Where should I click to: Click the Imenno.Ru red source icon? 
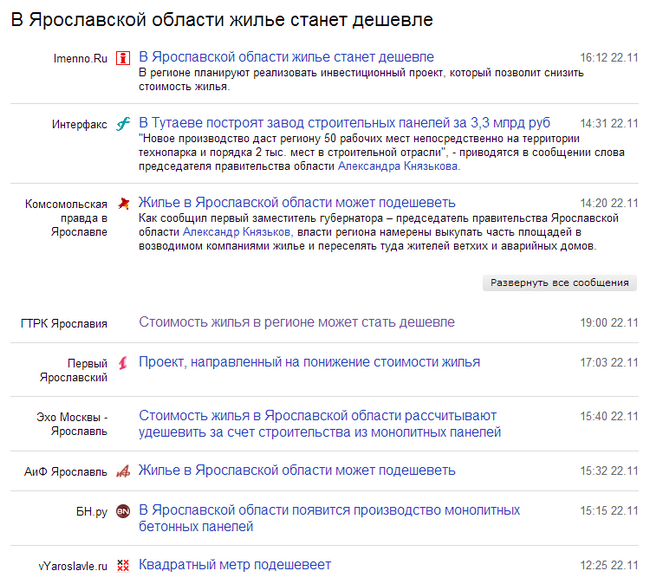pyautogui.click(x=123, y=58)
